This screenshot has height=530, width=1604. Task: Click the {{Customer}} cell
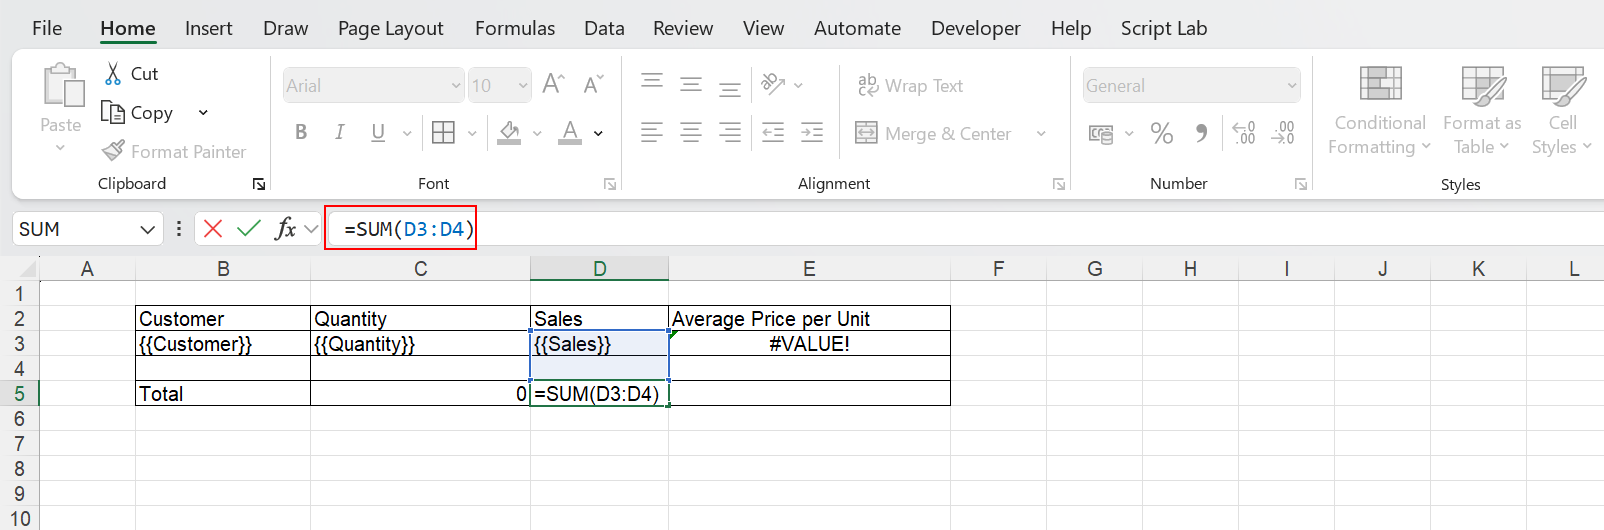click(223, 343)
